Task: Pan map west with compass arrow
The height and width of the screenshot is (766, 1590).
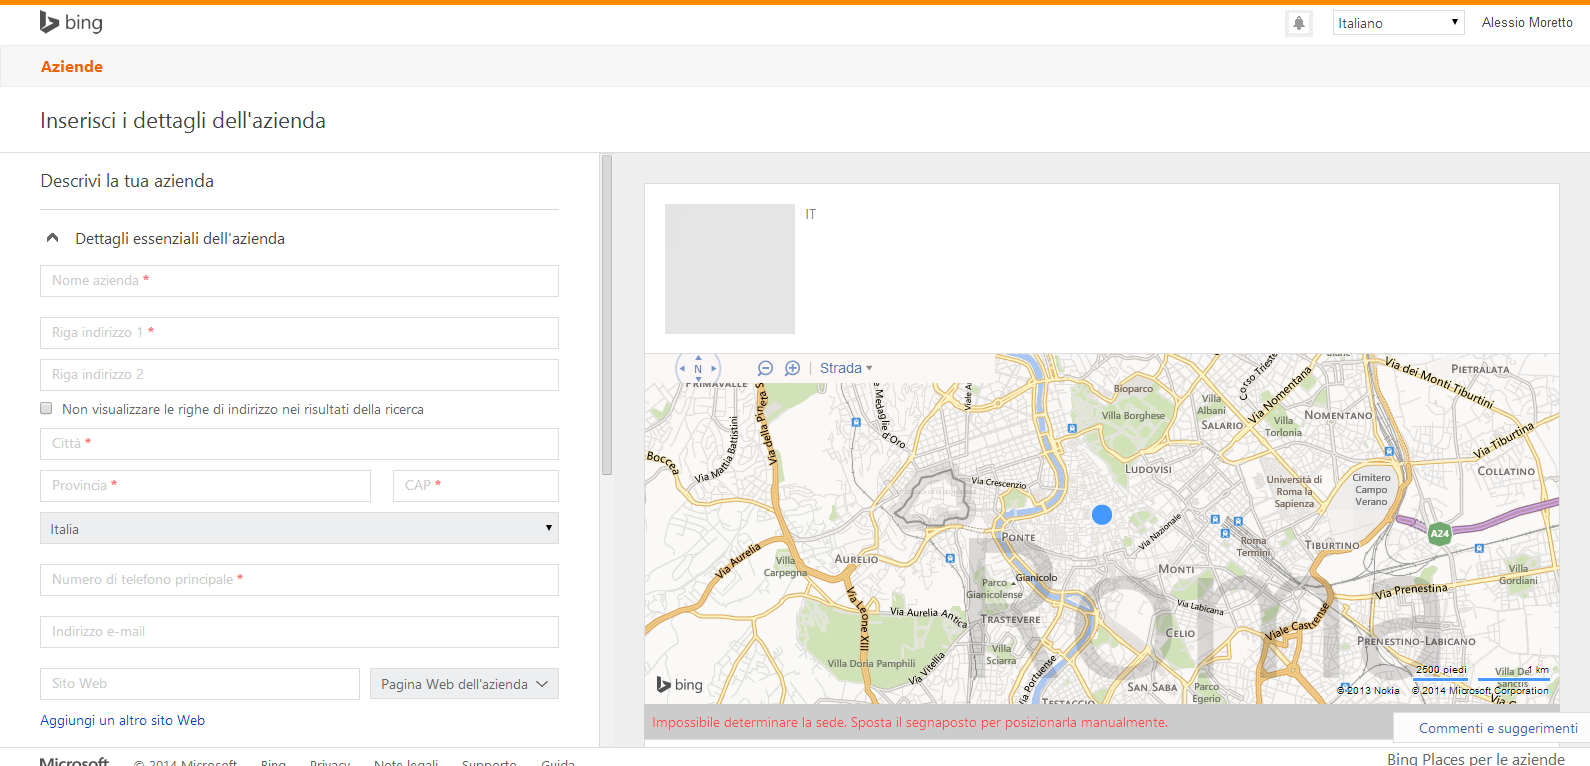Action: click(682, 369)
